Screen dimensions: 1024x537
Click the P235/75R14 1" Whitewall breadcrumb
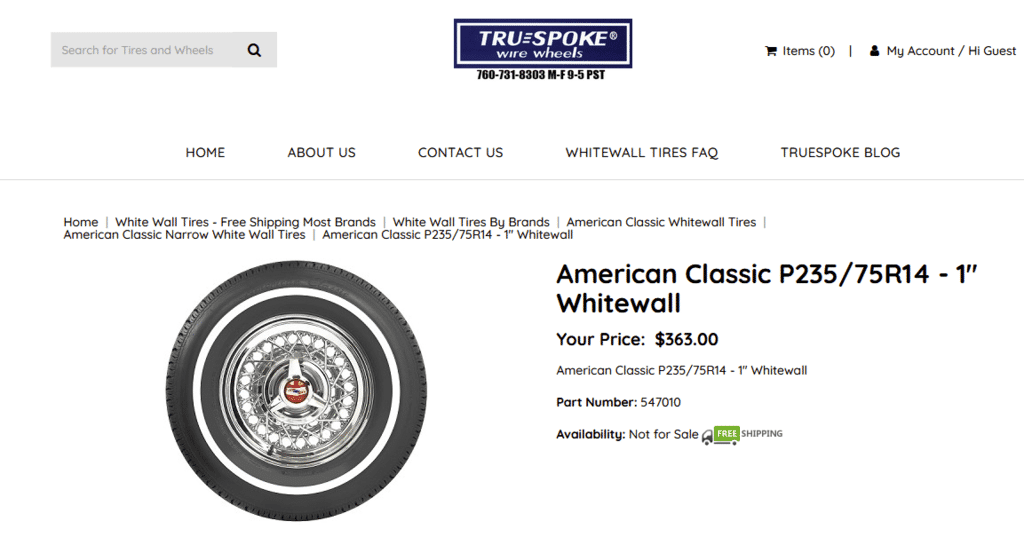coord(447,235)
